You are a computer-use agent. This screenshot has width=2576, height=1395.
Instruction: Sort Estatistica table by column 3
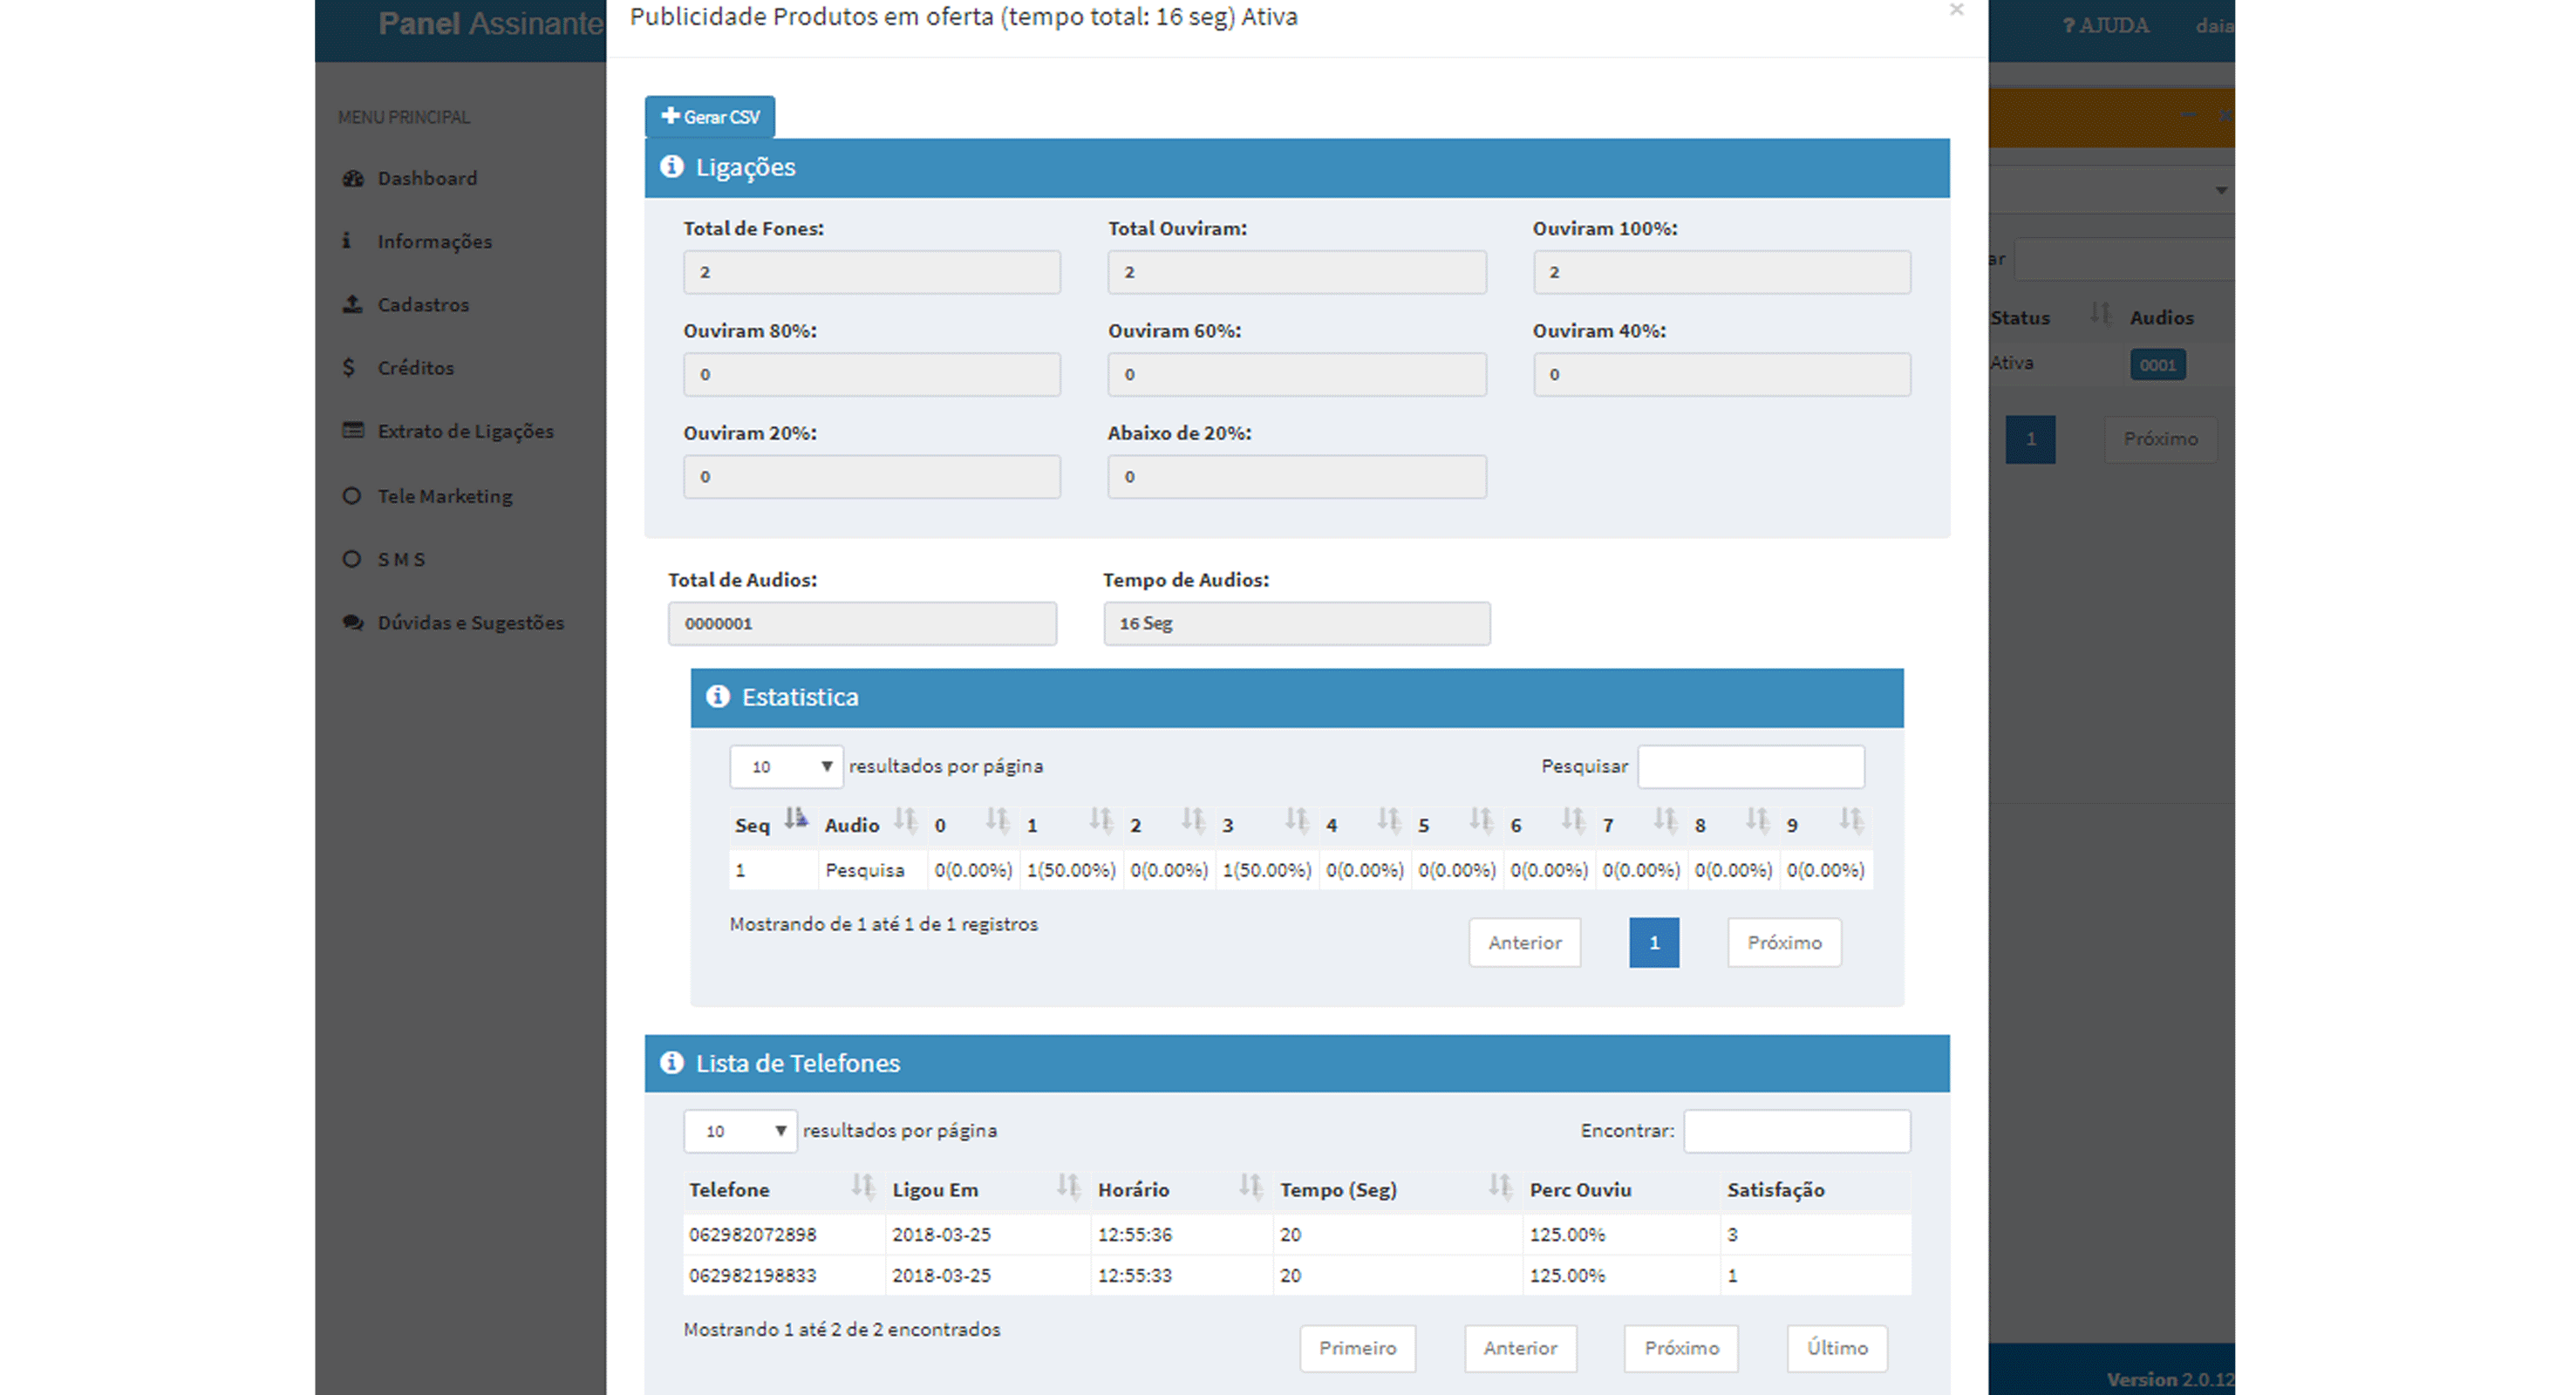pos(1267,824)
